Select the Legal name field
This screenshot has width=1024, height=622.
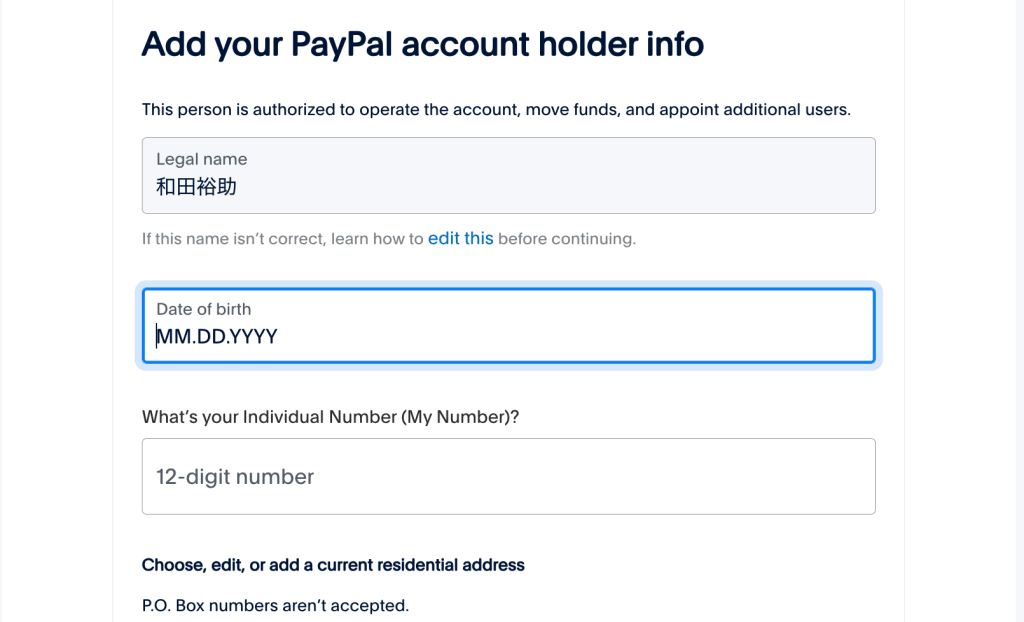tap(508, 176)
